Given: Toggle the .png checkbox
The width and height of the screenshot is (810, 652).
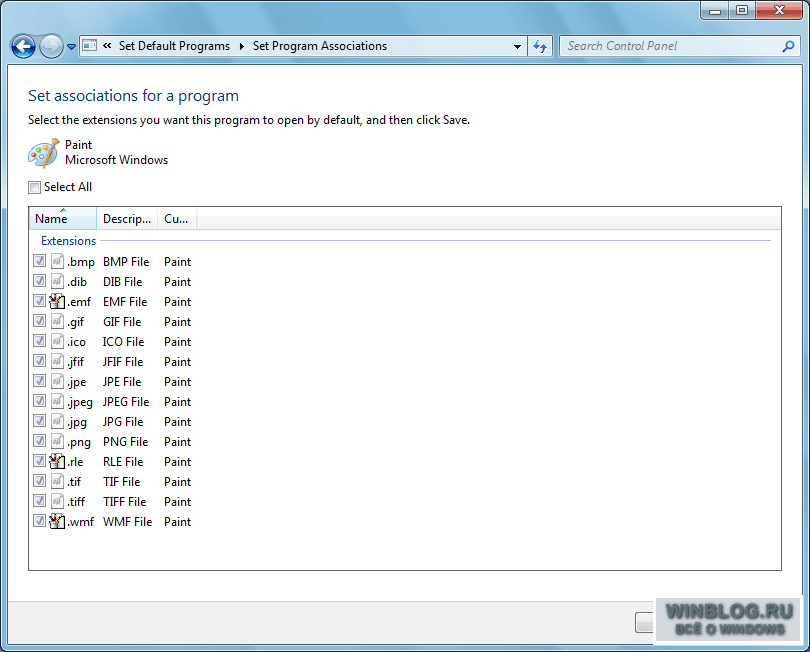Looking at the screenshot, I should tap(39, 441).
